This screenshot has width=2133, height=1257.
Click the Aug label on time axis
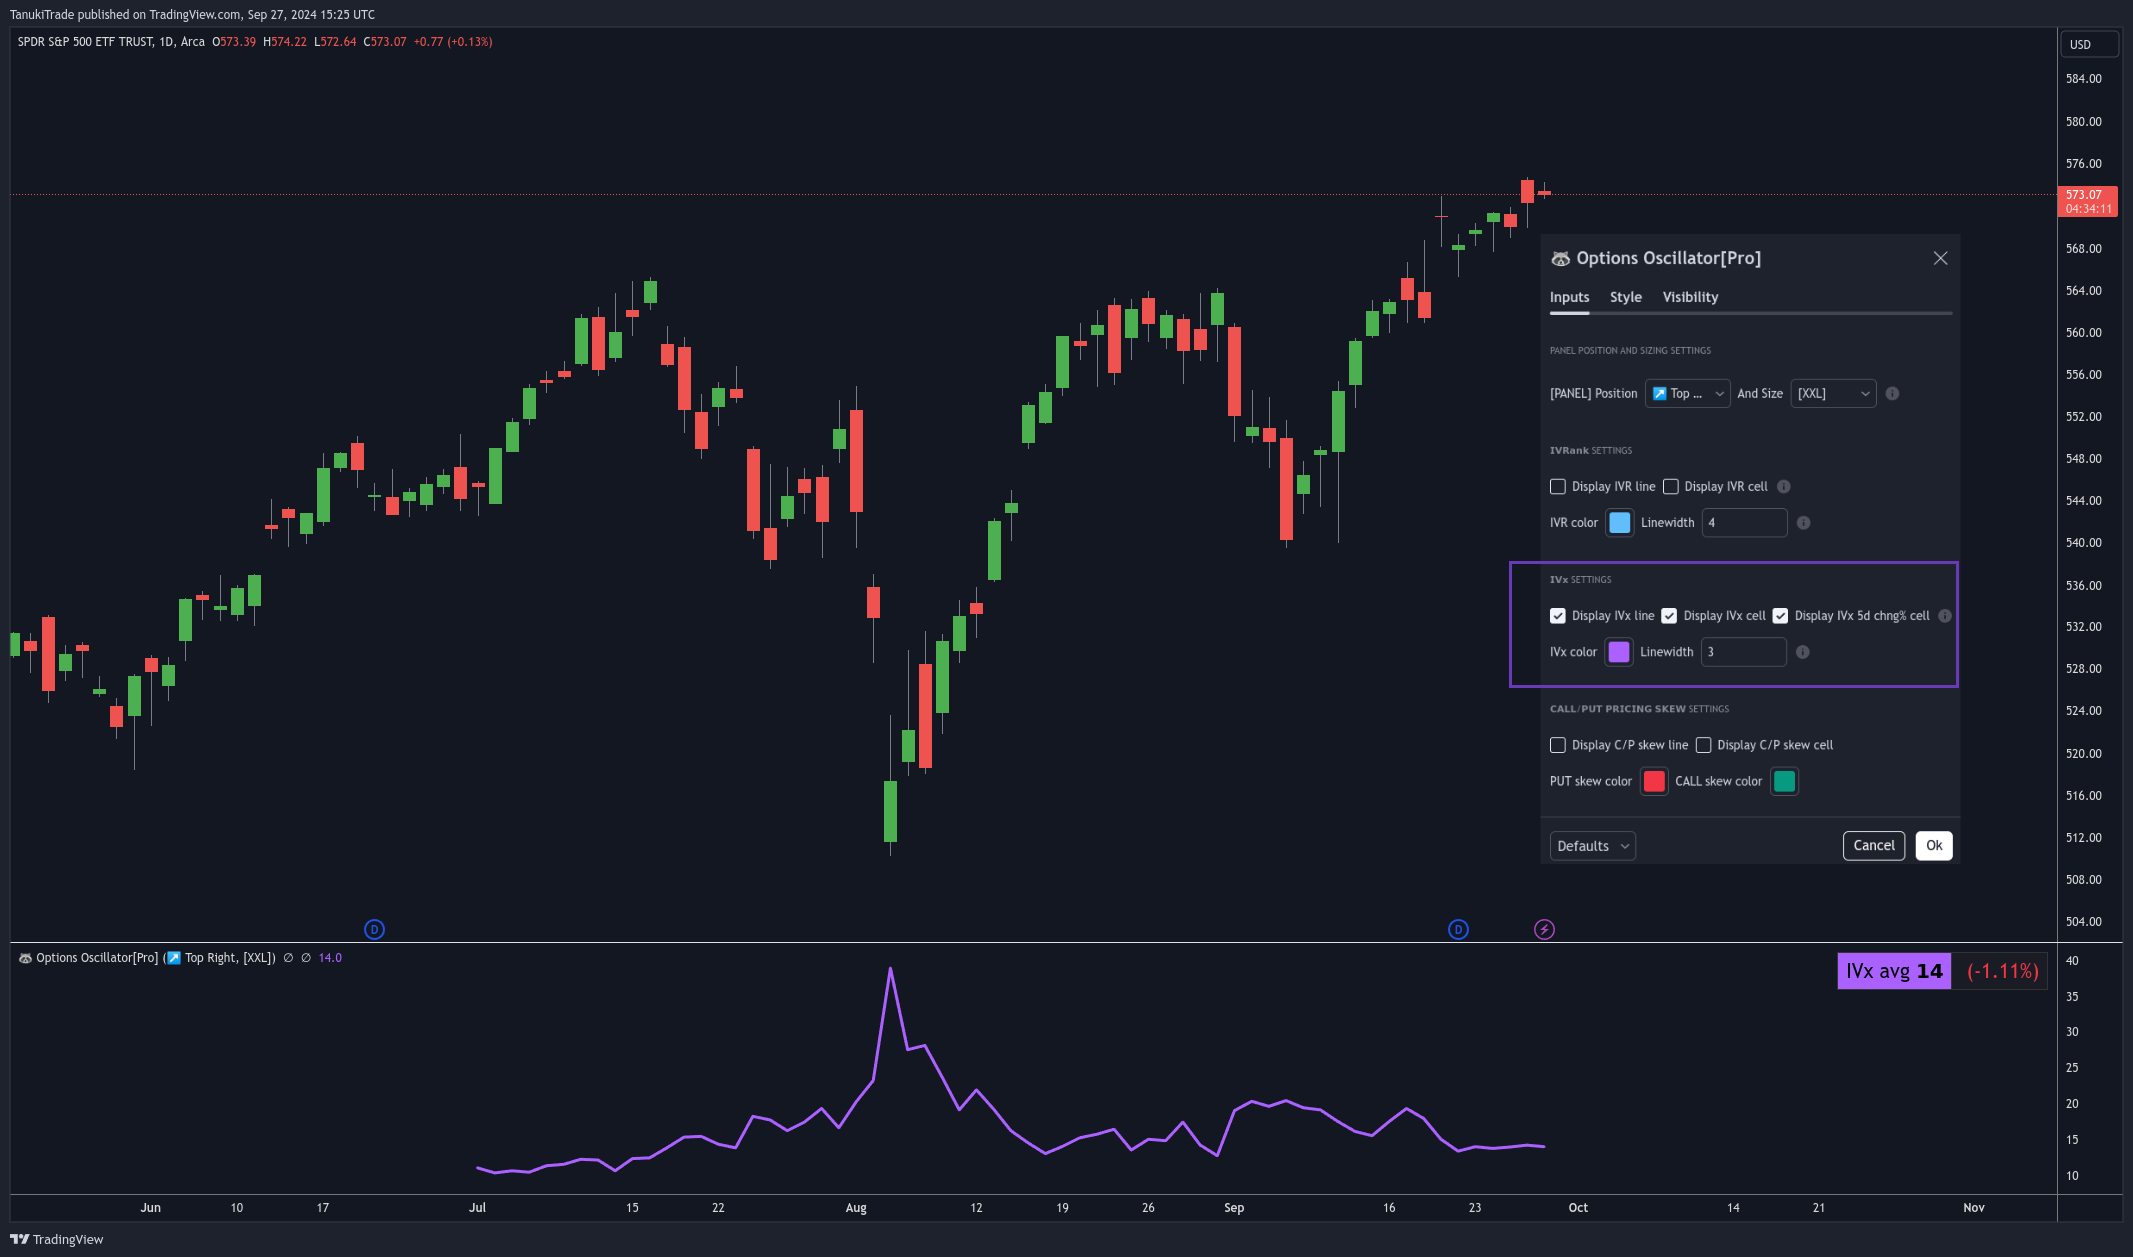click(x=856, y=1208)
